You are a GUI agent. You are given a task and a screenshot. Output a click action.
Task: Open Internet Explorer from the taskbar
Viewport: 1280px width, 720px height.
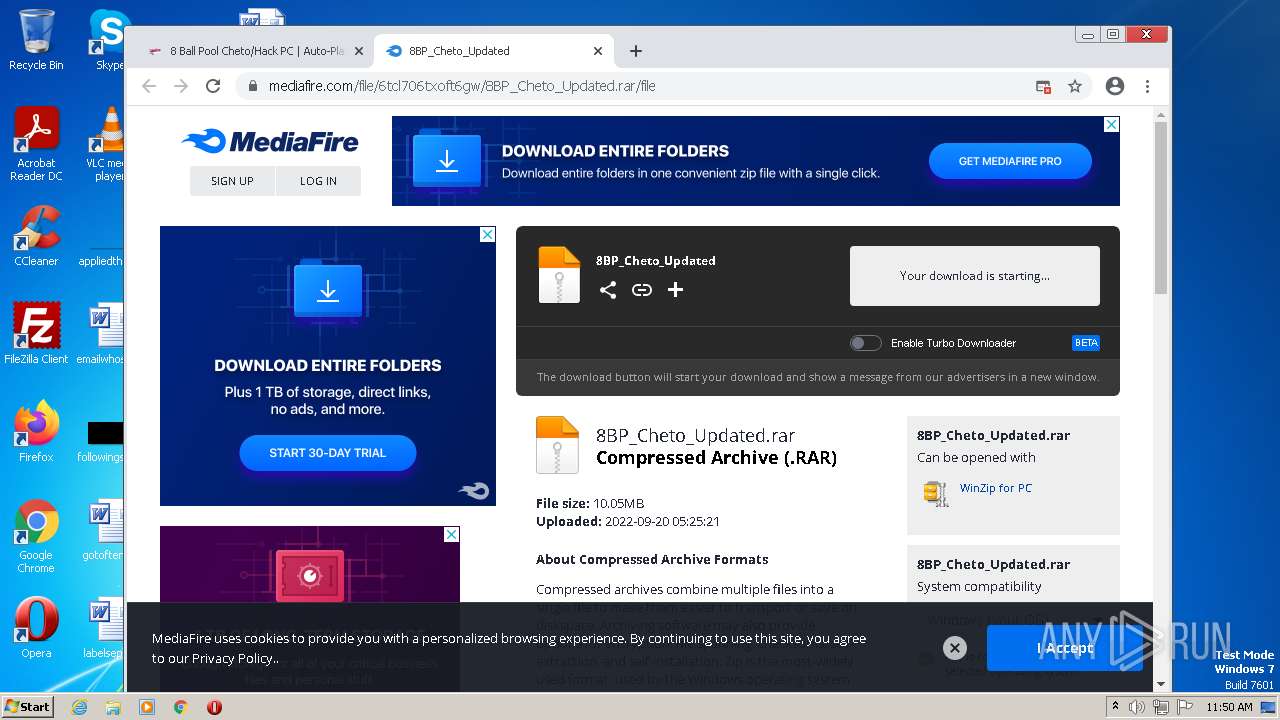tap(79, 707)
